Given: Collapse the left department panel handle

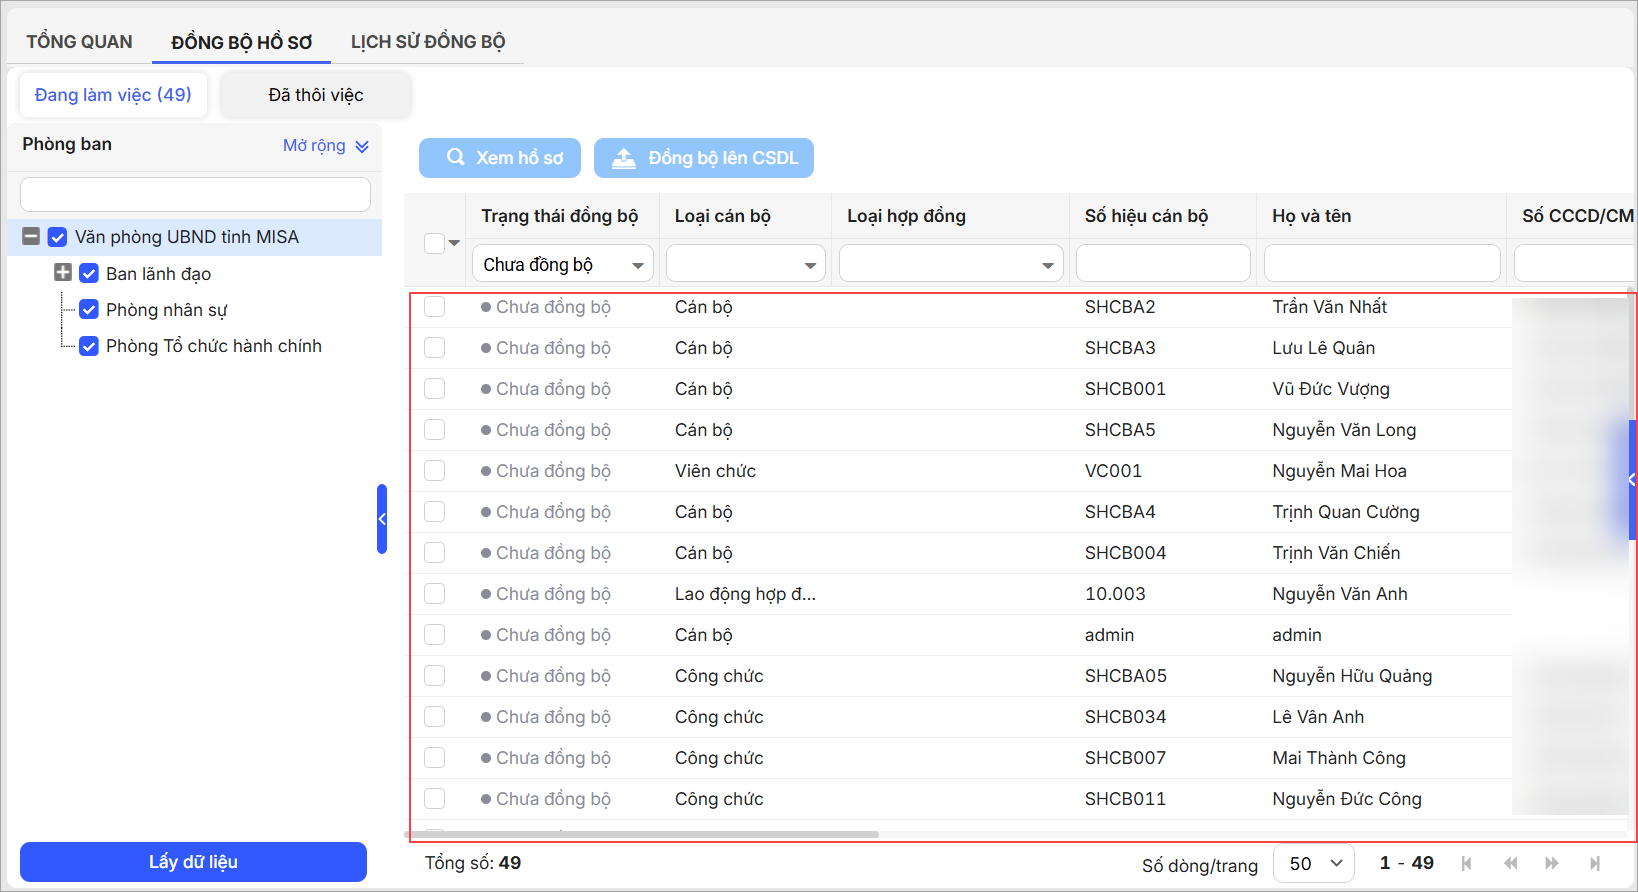Looking at the screenshot, I should pos(382,519).
